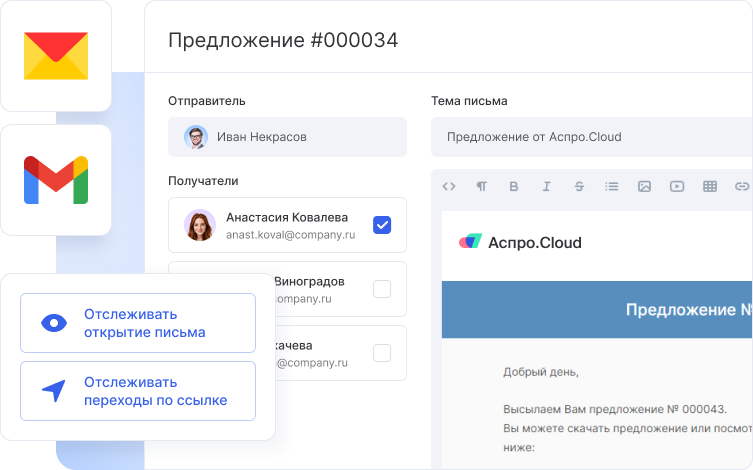Insert a table into the letter
Screen dimensions: 753x470
click(710, 186)
